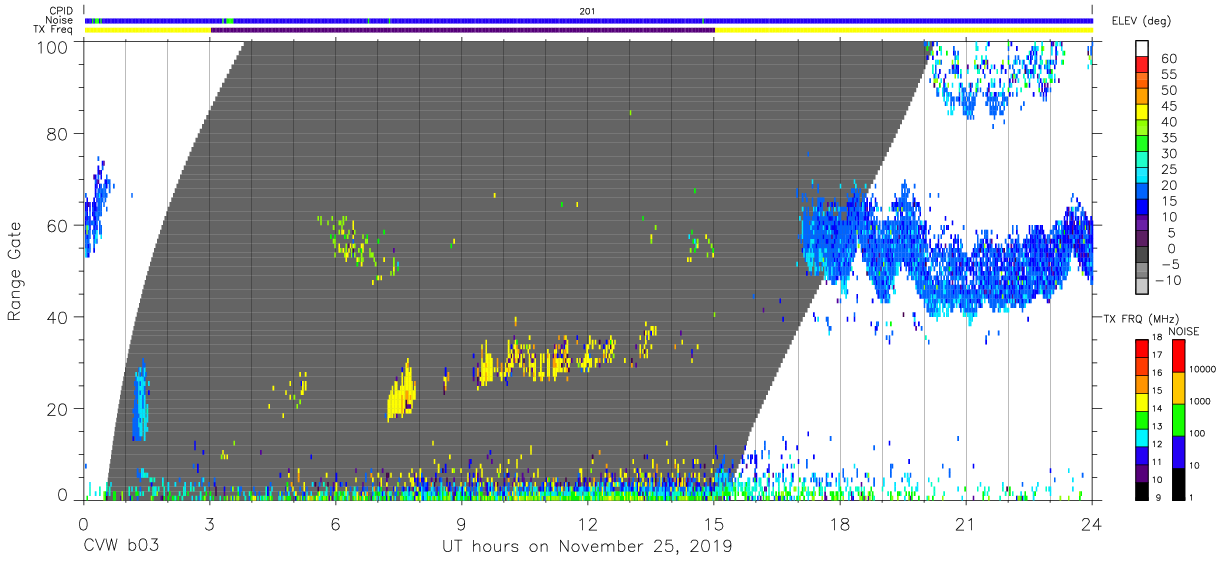Click the purple segment of TX Freq bar
The height and width of the screenshot is (567, 1228).
pos(463,30)
